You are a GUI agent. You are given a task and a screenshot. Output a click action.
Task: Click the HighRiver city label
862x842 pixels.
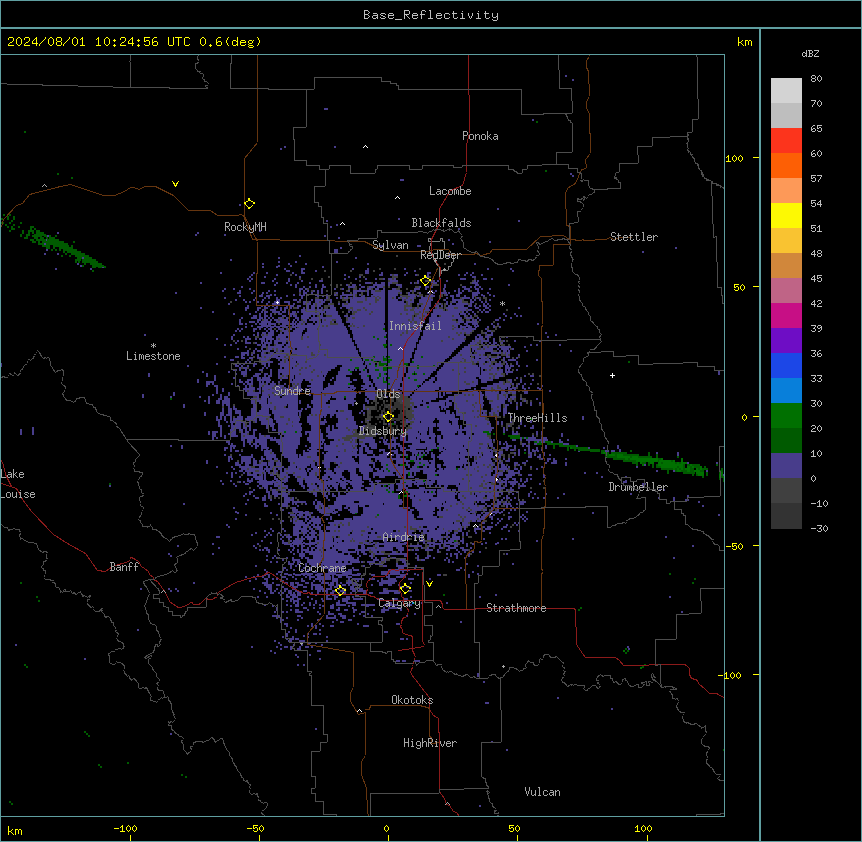tap(430, 743)
